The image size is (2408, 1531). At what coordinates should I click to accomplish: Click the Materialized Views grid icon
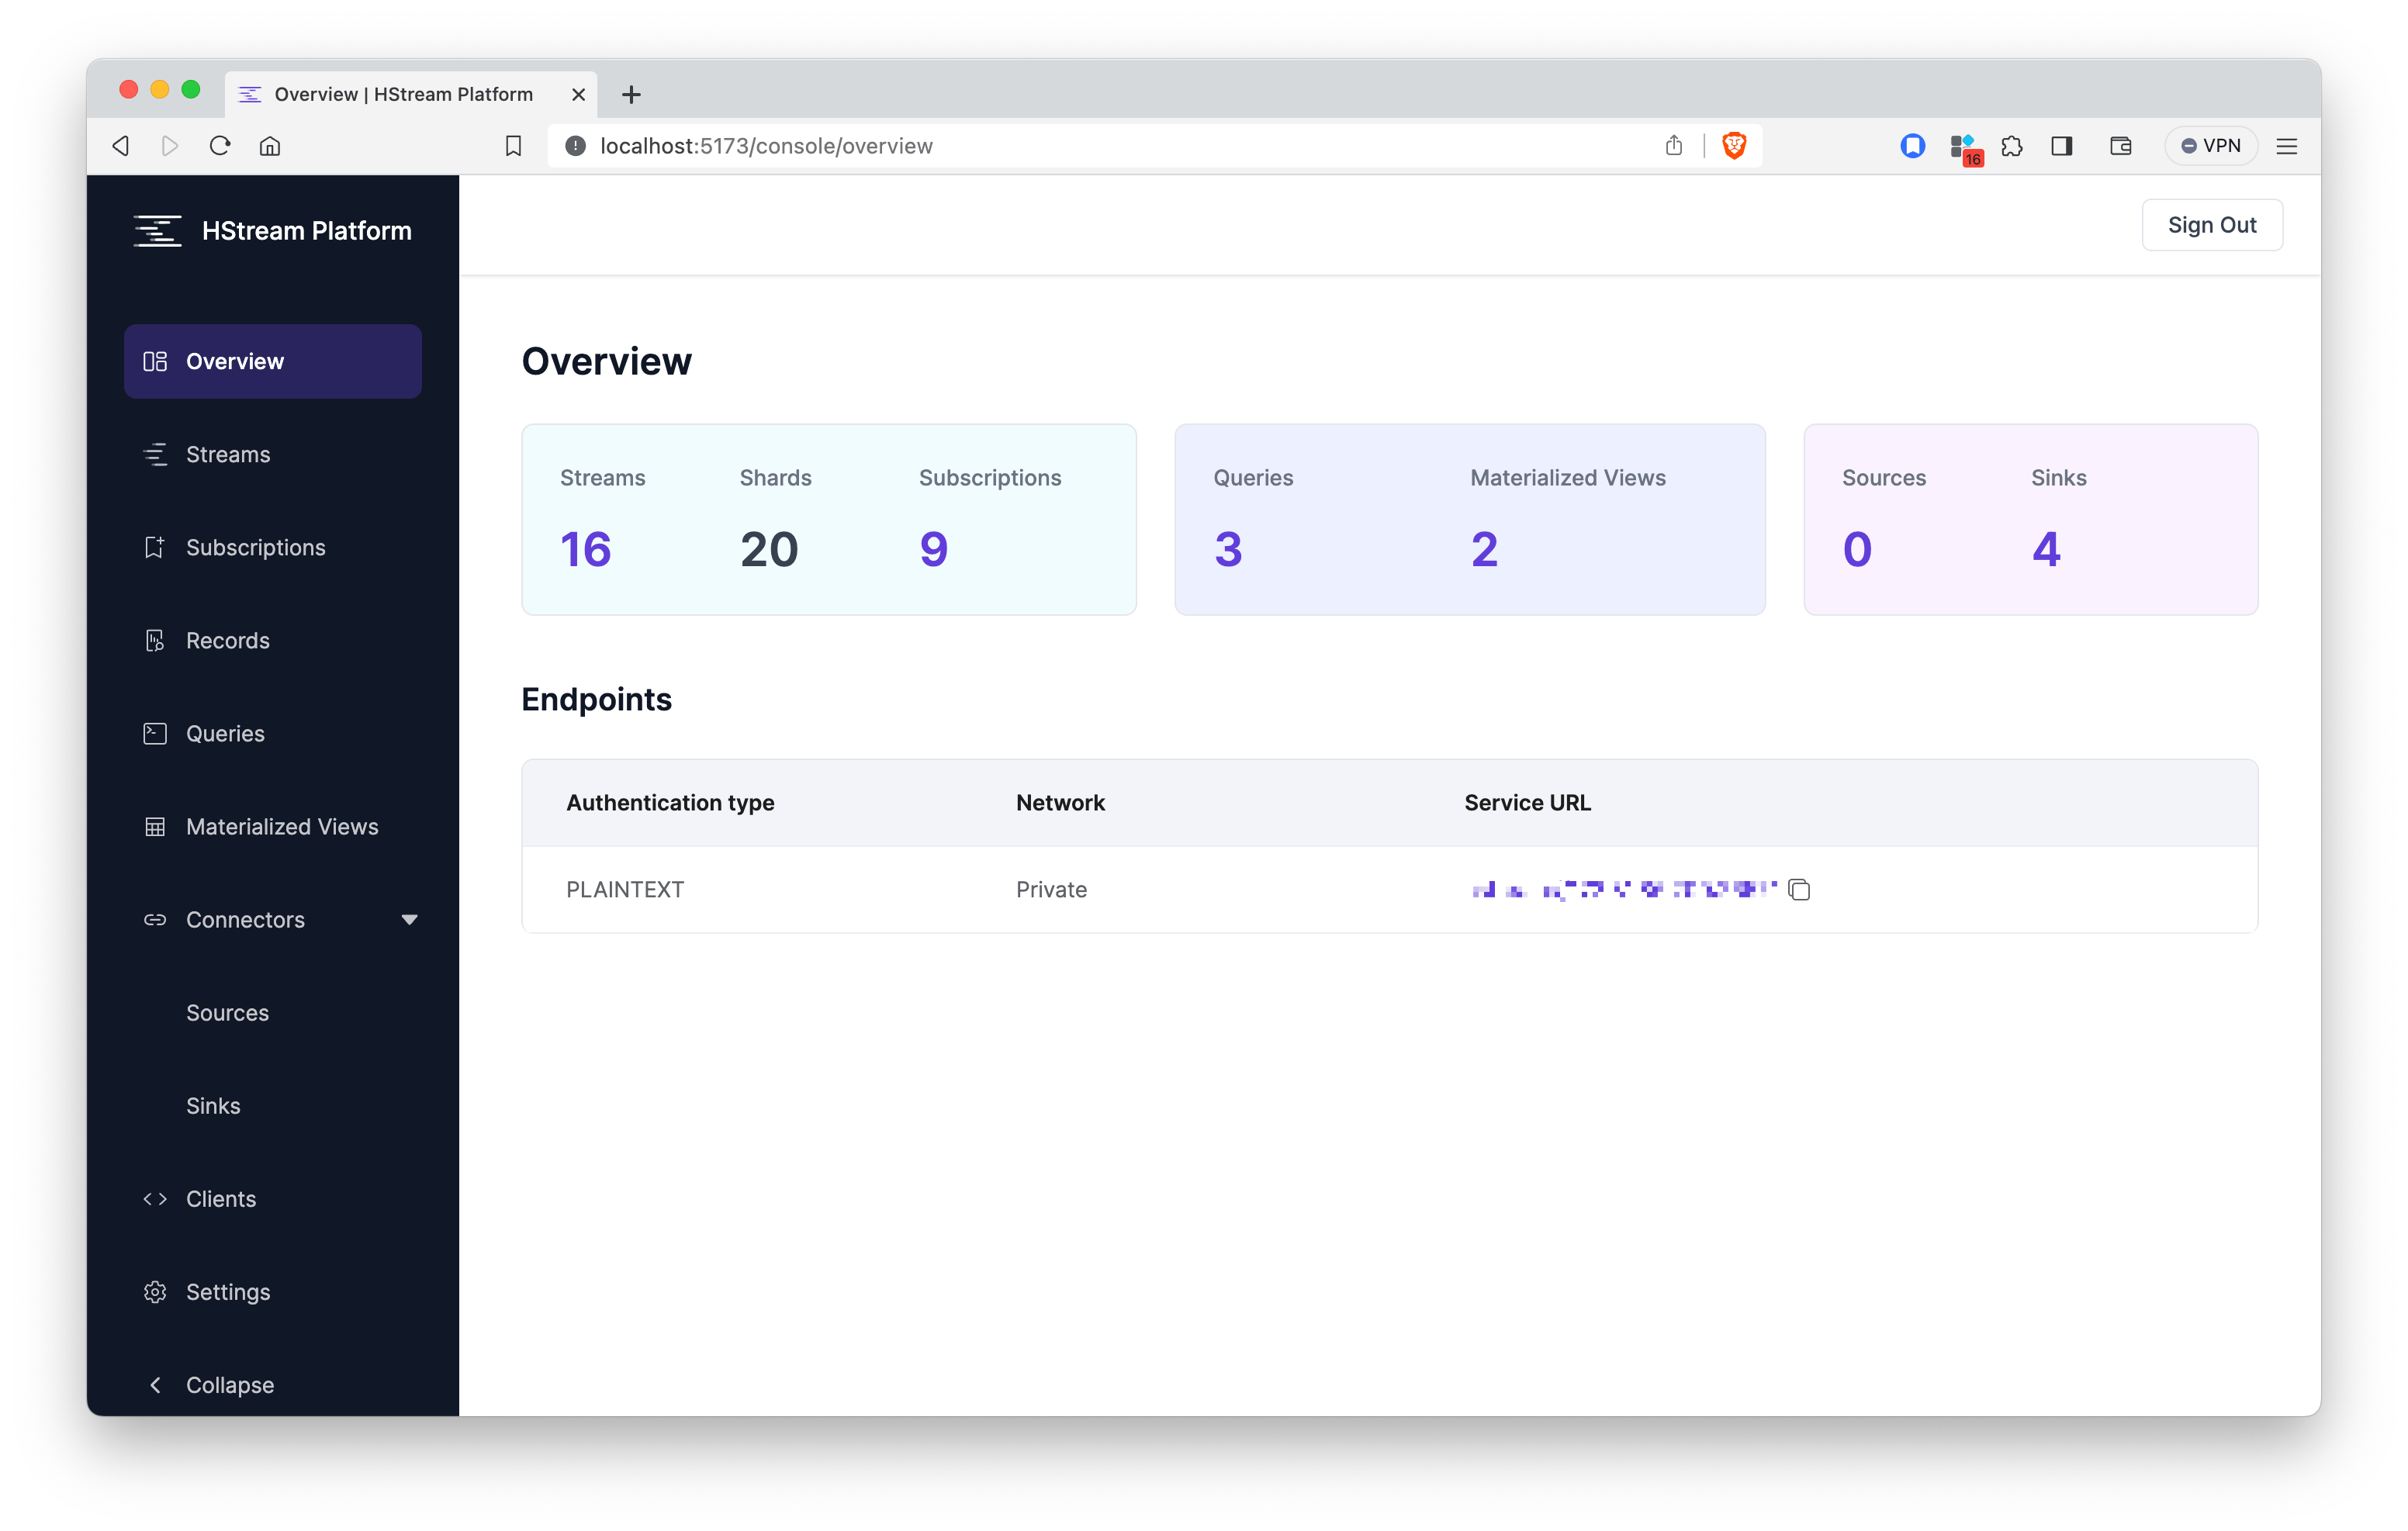point(156,826)
